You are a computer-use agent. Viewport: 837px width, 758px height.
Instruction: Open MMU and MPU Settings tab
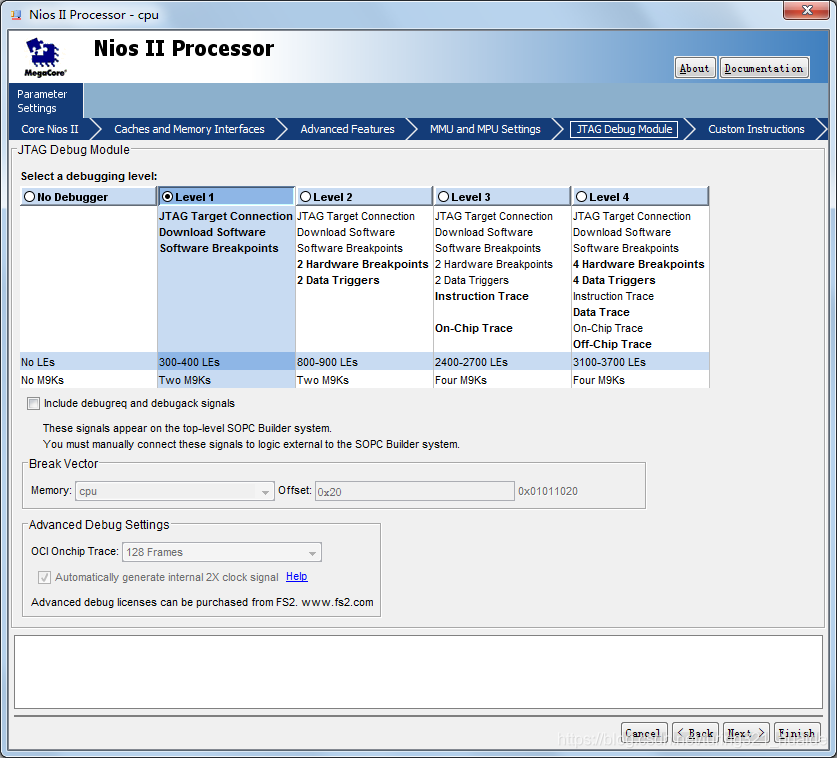(x=485, y=129)
